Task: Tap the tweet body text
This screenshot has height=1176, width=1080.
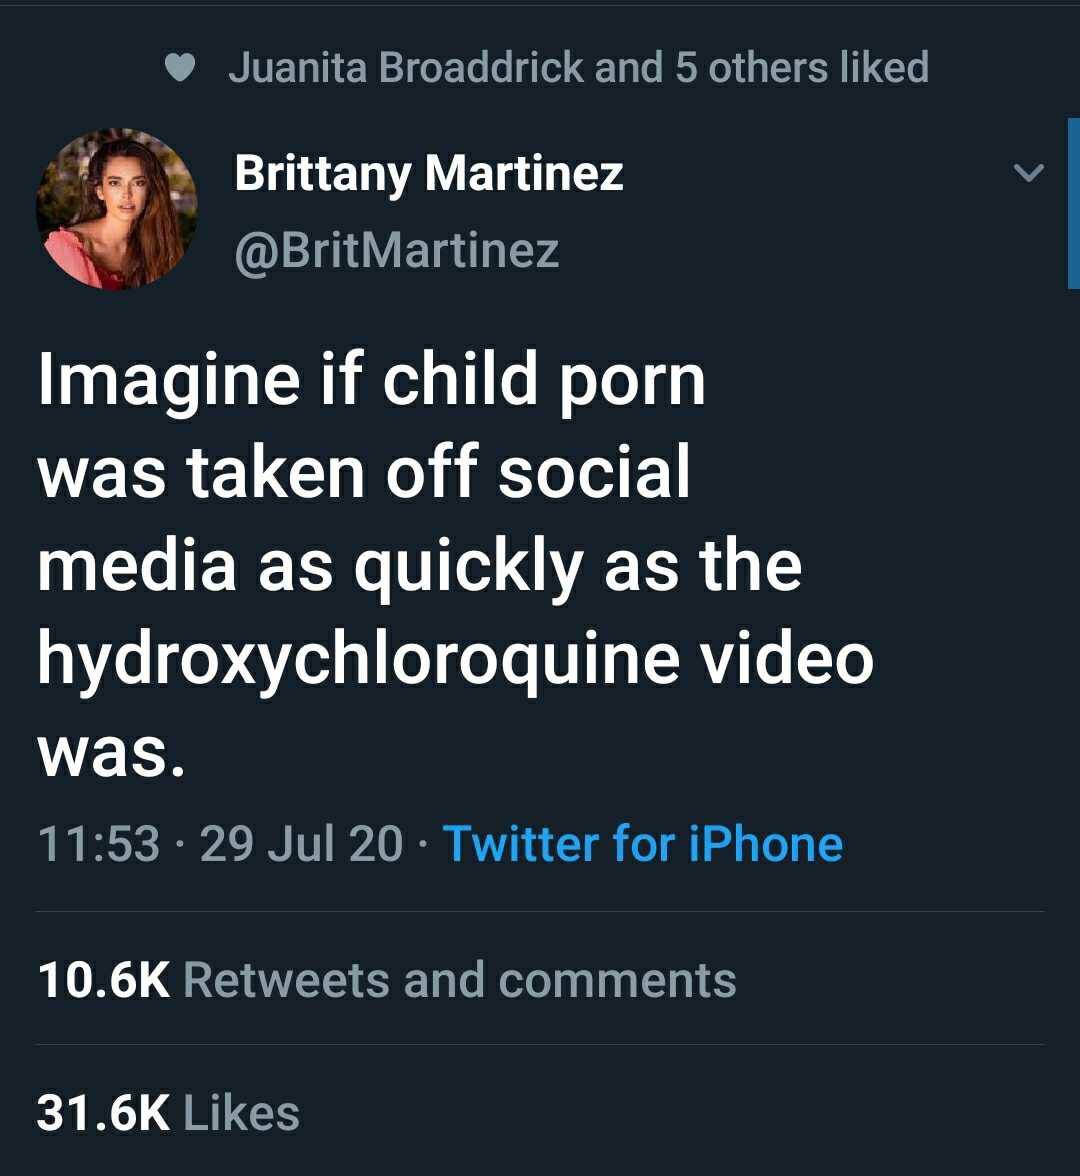Action: click(x=455, y=563)
